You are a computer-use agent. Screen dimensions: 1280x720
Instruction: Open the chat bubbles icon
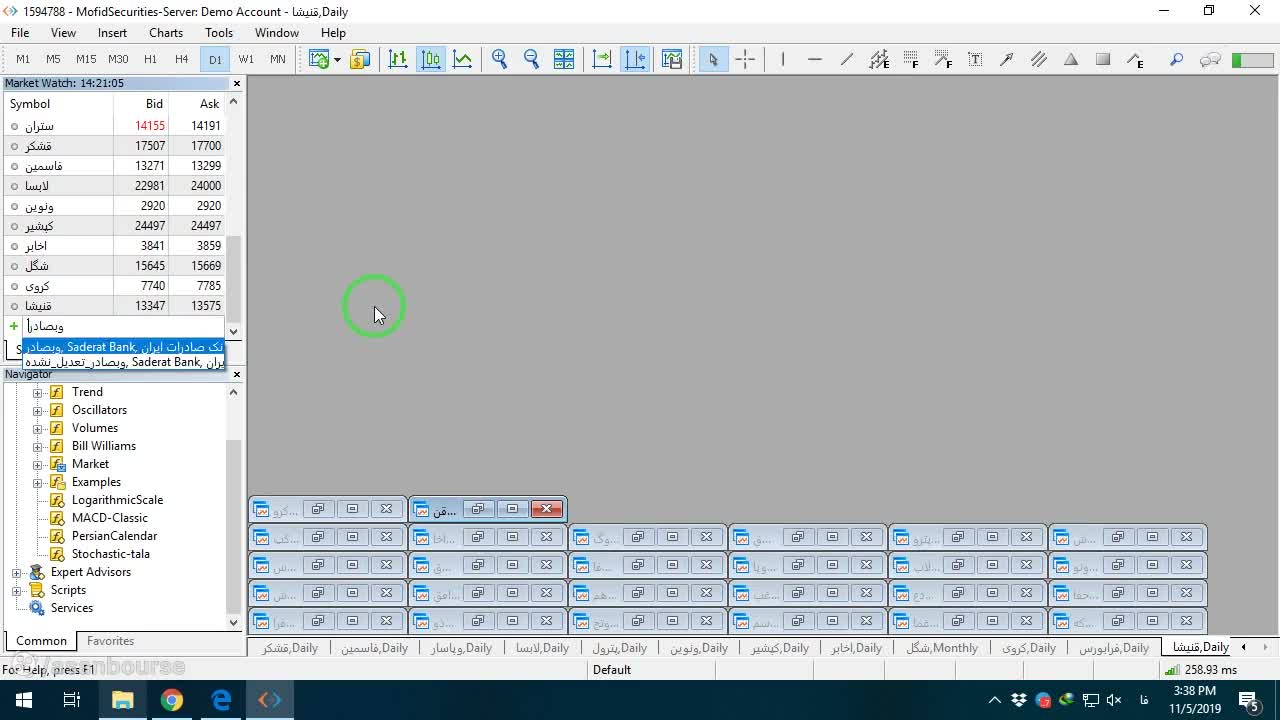click(x=1210, y=60)
